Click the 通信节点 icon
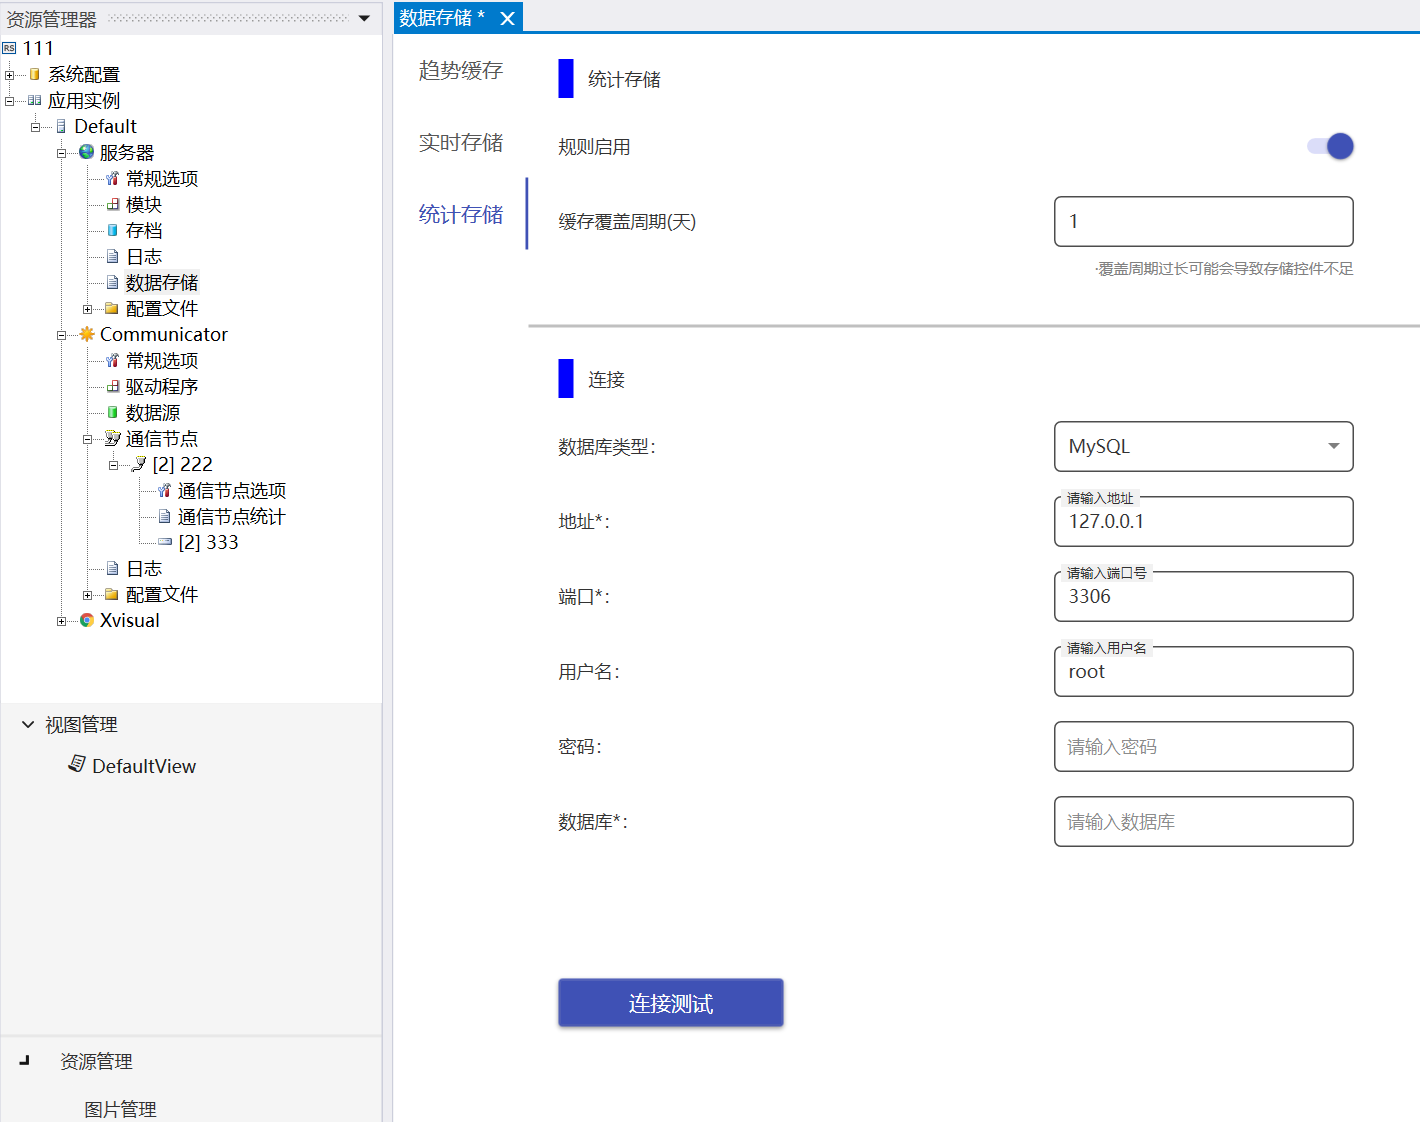The image size is (1420, 1122). [x=113, y=438]
